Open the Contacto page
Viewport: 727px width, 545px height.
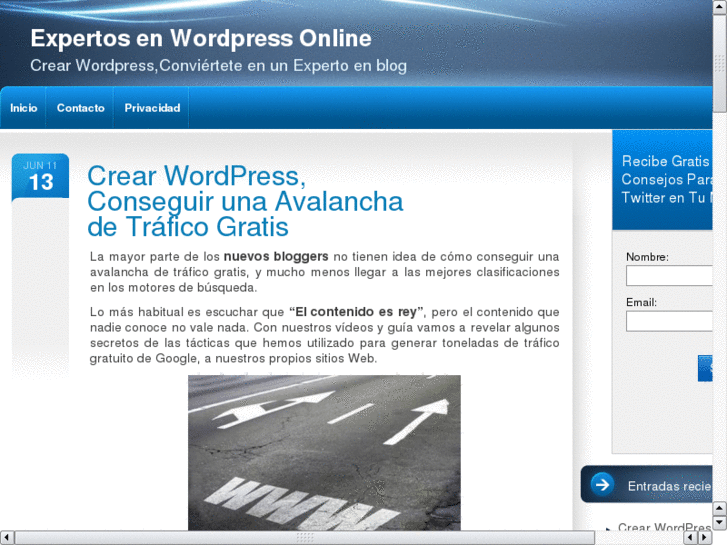click(81, 108)
